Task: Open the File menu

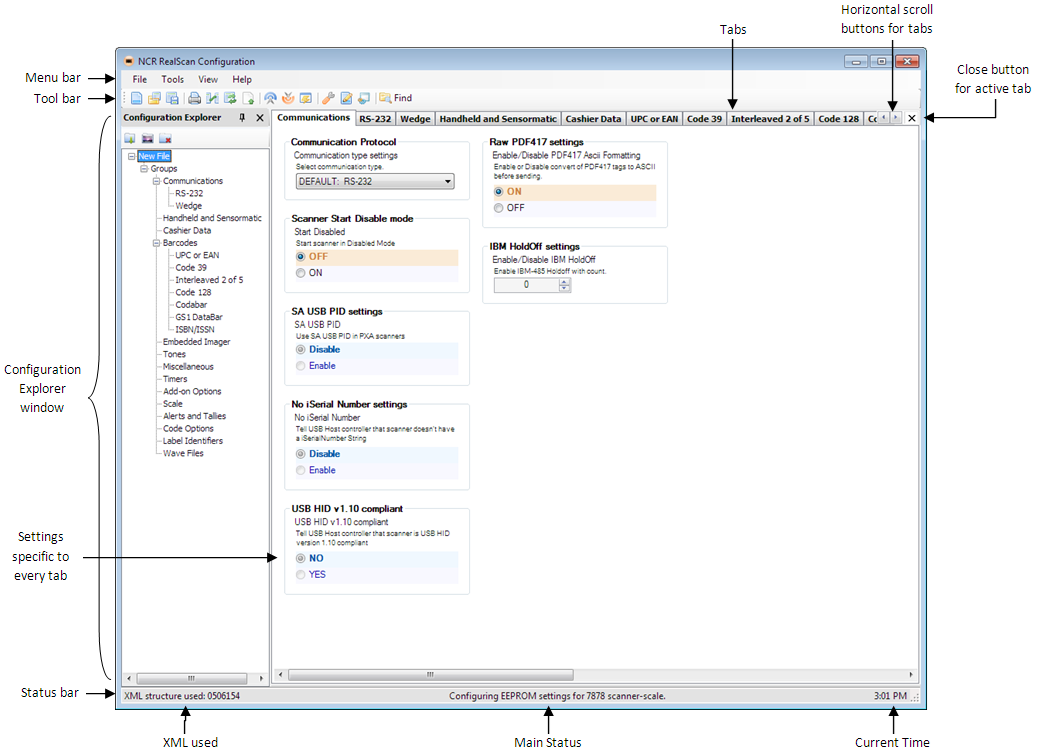Action: click(x=140, y=79)
